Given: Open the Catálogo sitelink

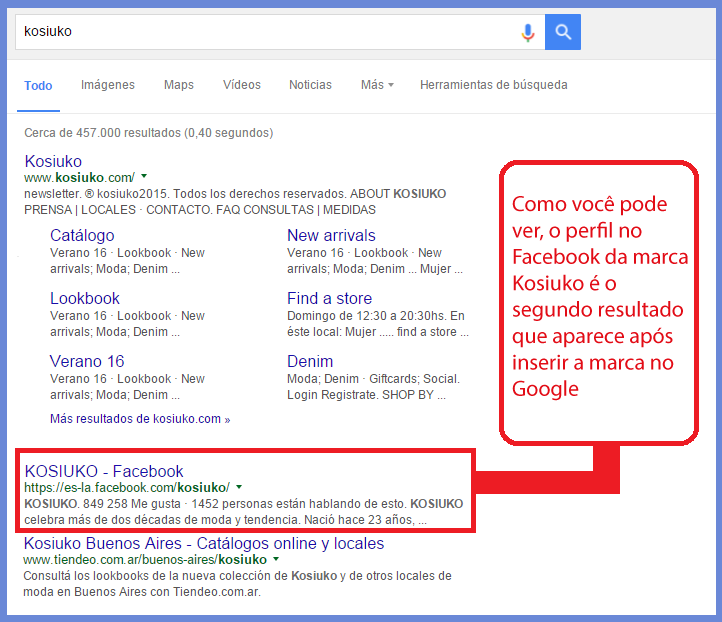Looking at the screenshot, I should (x=82, y=235).
